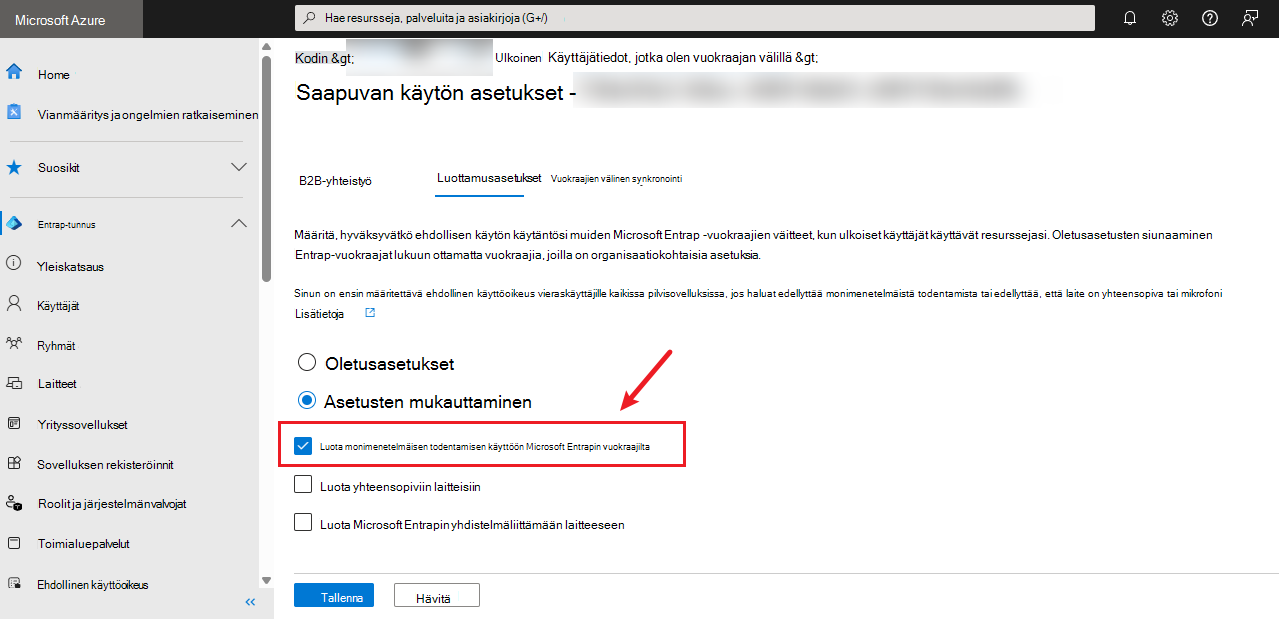Open the notifications bell icon
Viewport: 1279px width, 619px height.
pos(1130,18)
